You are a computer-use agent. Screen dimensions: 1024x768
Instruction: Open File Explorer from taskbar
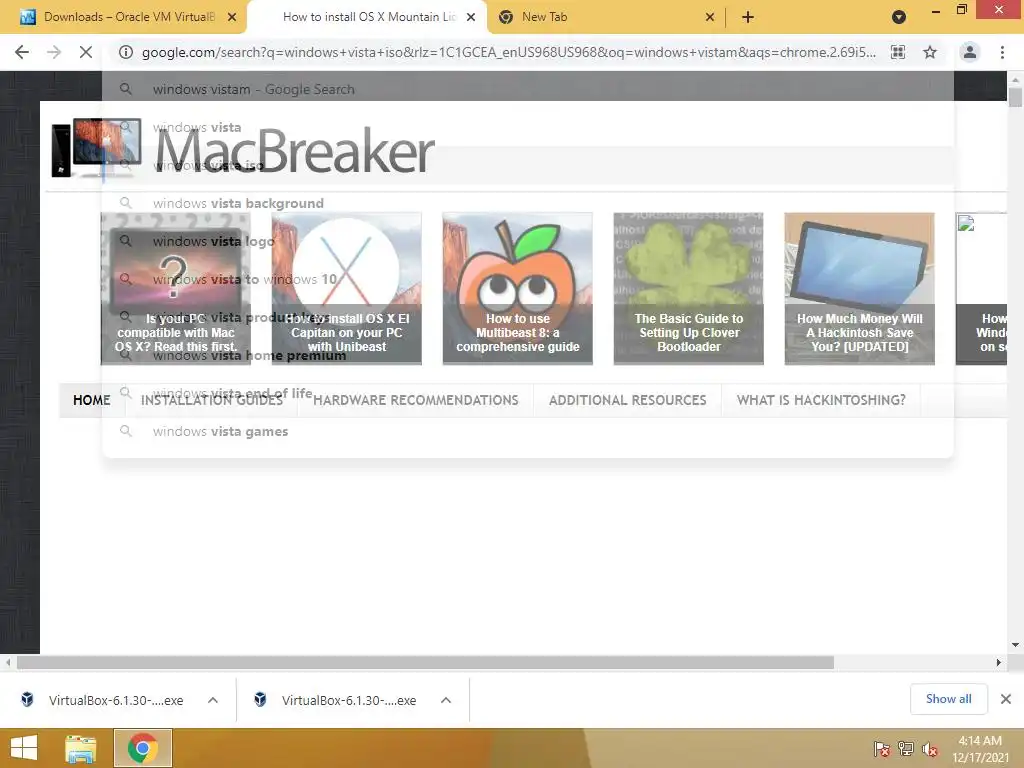[81, 748]
